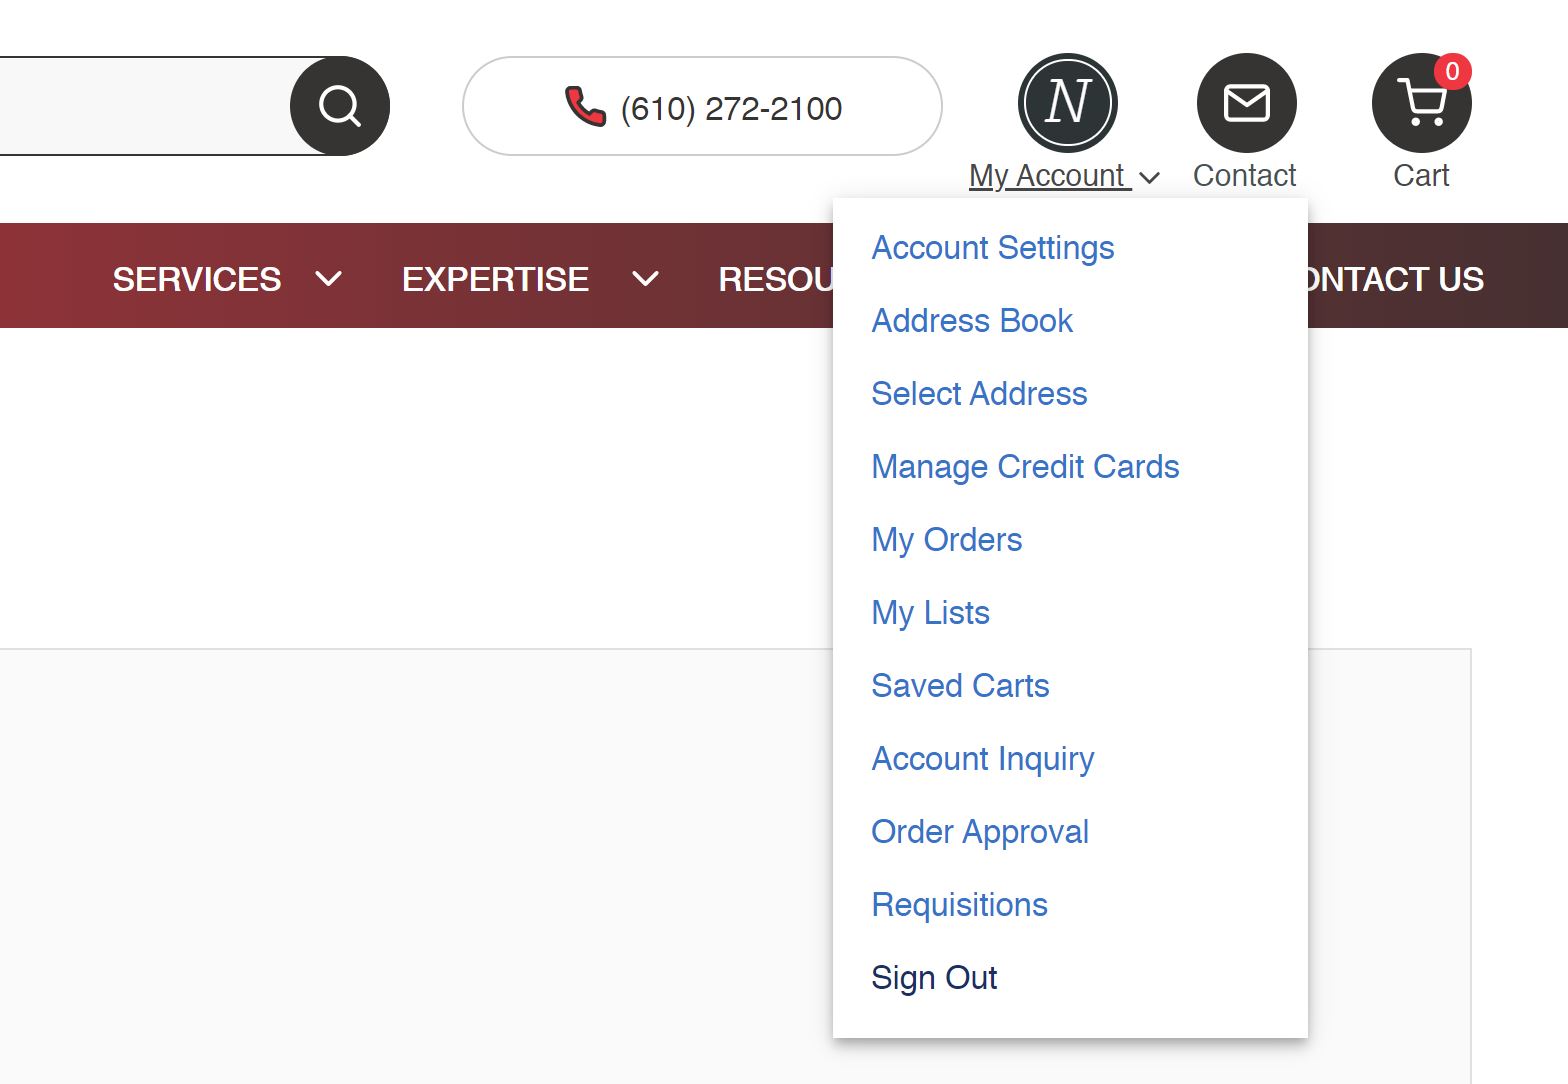
Task: Go to Order Approval
Action: (979, 832)
